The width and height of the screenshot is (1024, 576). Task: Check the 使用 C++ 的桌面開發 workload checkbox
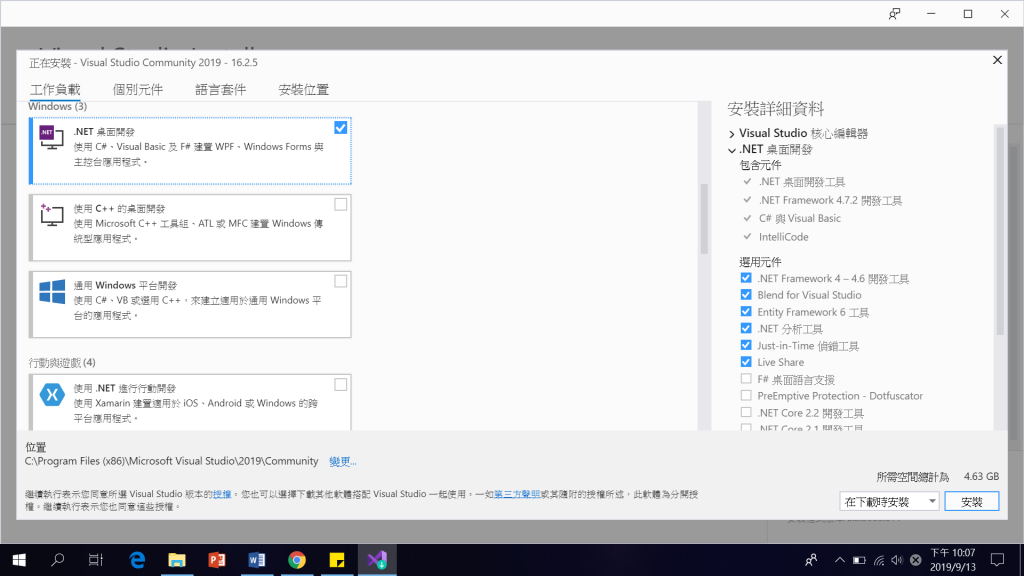pos(340,204)
